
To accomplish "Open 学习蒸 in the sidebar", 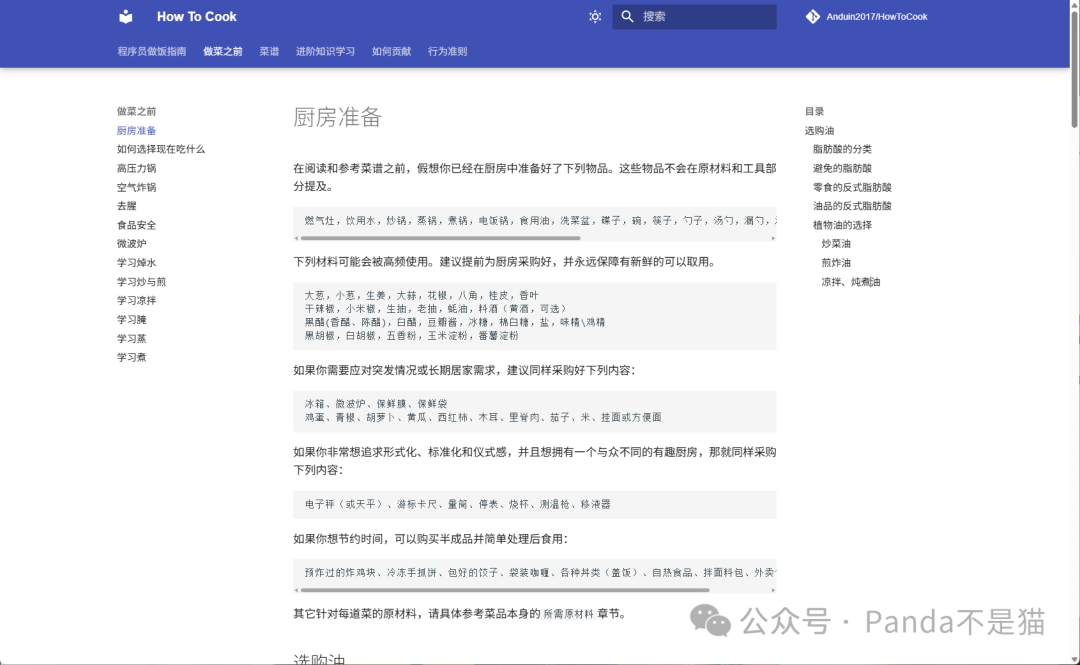I will pos(132,338).
